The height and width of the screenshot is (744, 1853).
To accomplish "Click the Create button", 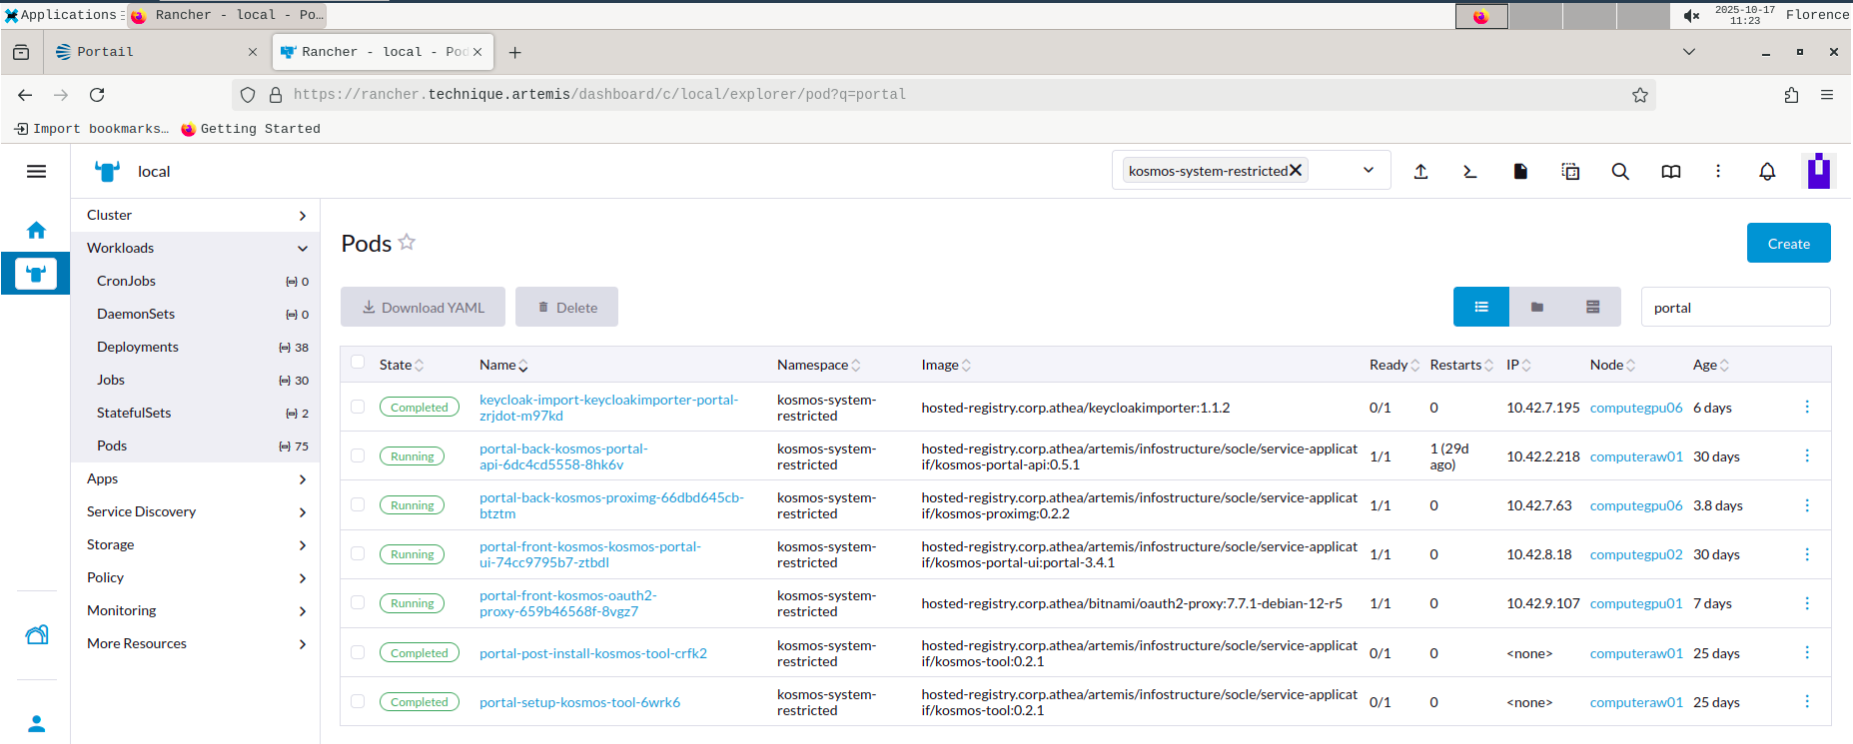I will coord(1788,243).
